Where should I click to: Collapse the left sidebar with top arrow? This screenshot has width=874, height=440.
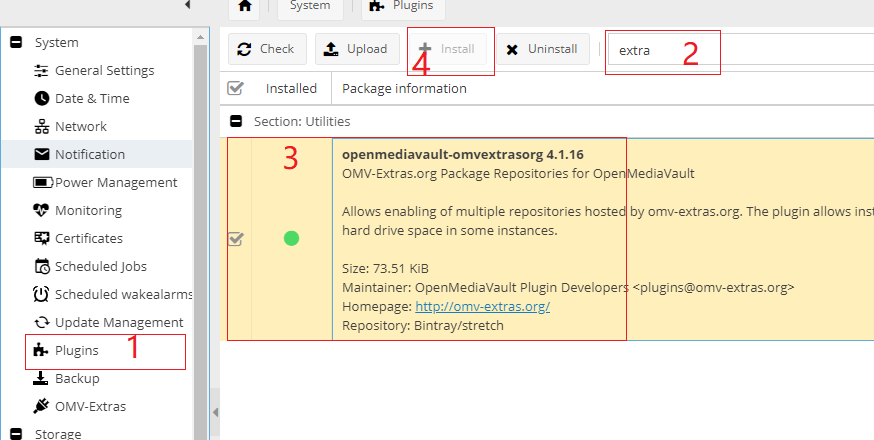tap(188, 5)
